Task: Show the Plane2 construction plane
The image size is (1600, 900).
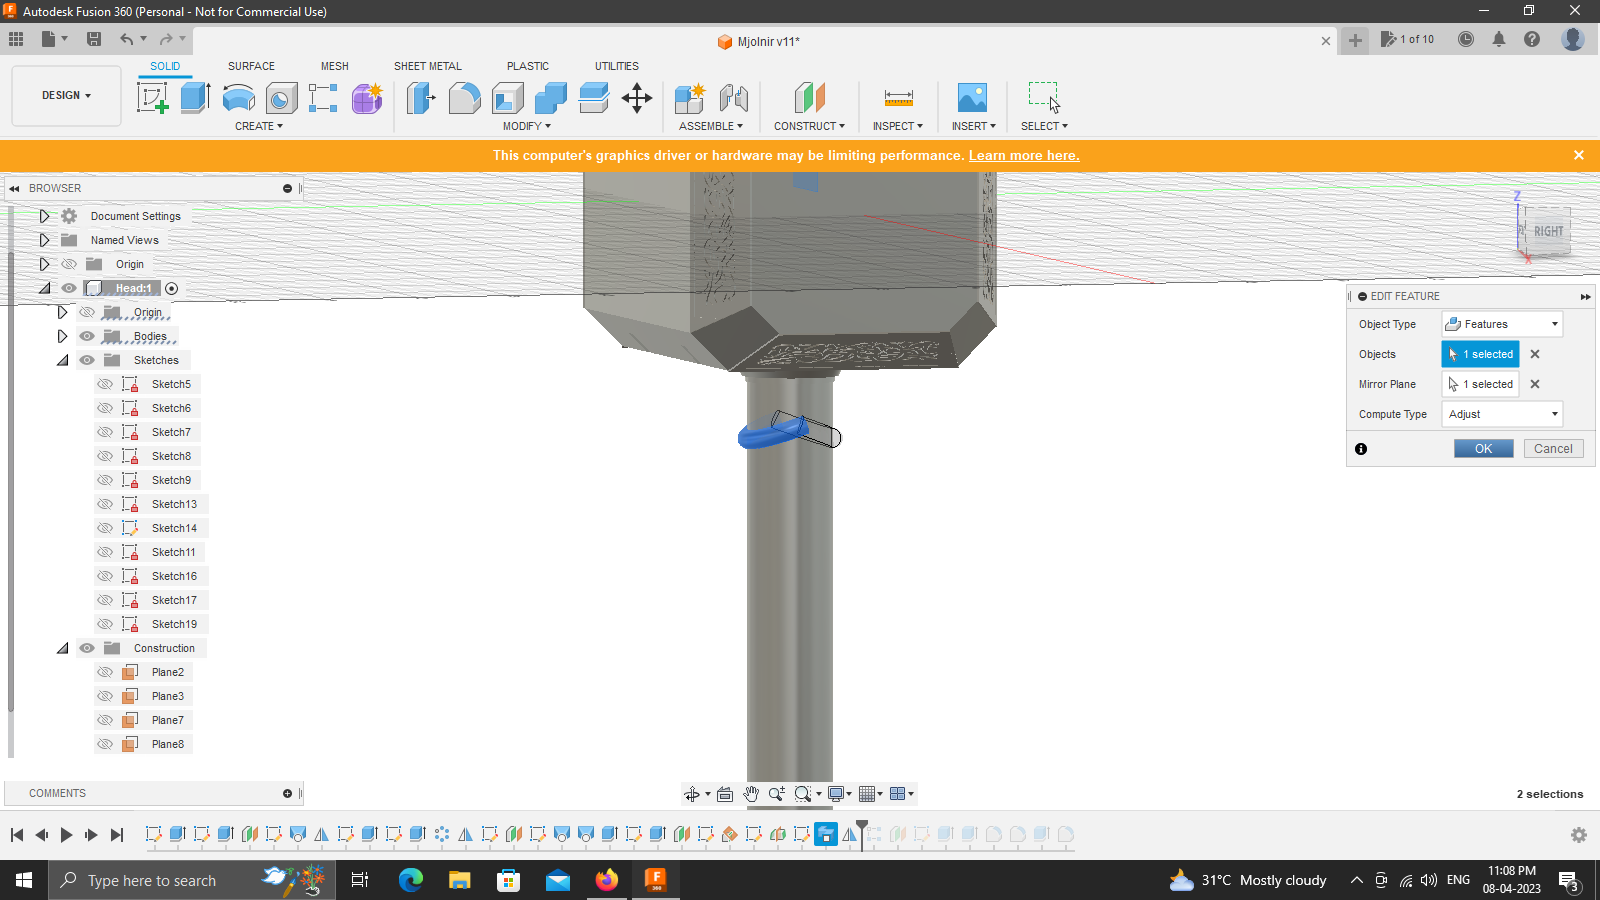Action: [x=105, y=672]
